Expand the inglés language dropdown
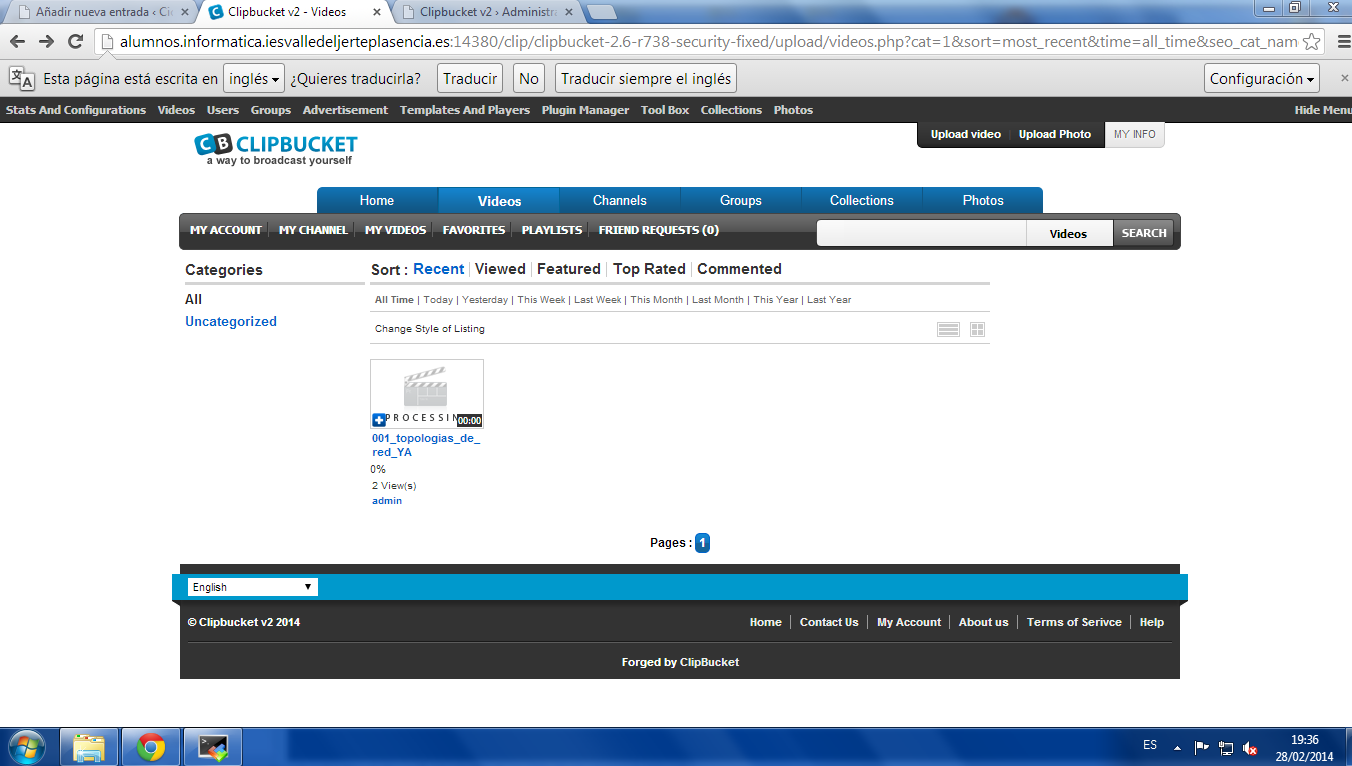 [254, 79]
